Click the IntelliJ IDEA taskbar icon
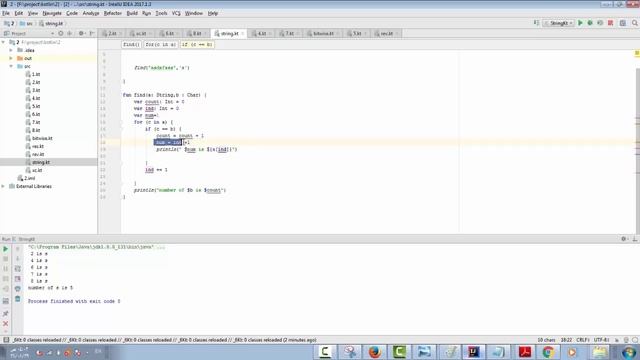Viewport: 640px width, 360px height. [x=473, y=351]
